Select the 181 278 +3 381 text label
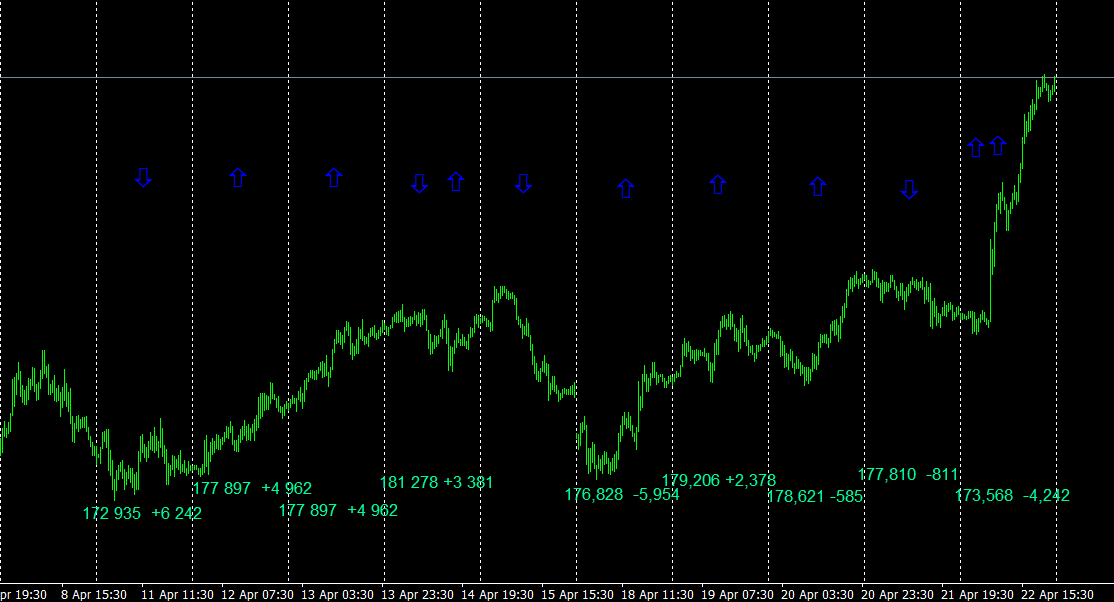Viewport: 1114px width, 602px height. [436, 483]
